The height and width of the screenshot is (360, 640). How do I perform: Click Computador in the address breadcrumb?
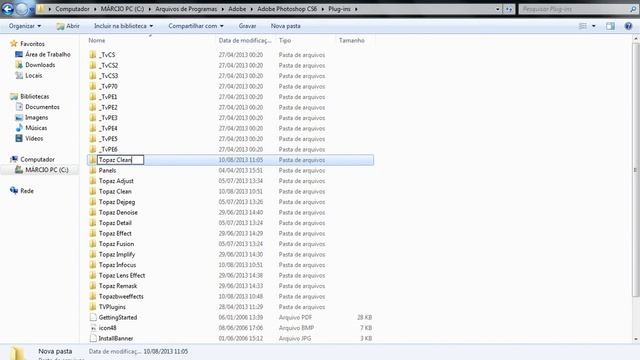pyautogui.click(x=72, y=9)
